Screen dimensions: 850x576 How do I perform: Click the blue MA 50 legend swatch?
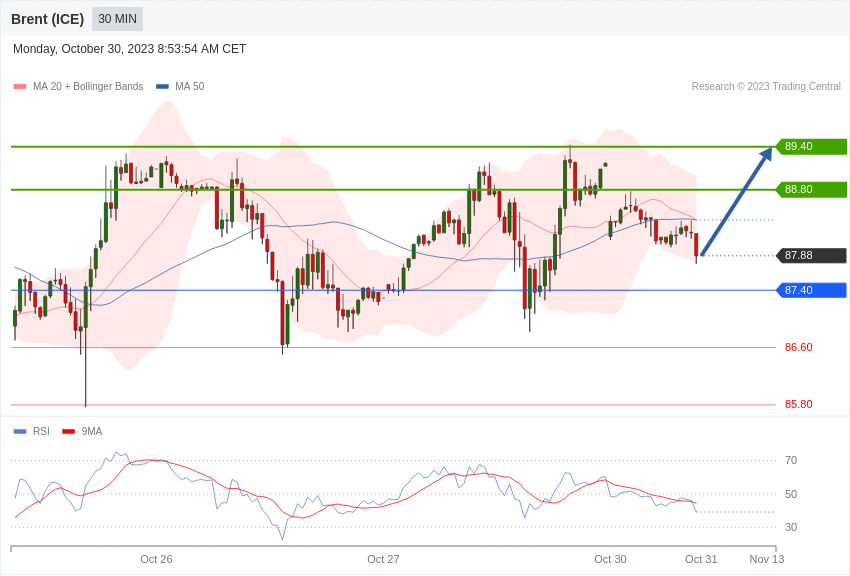[x=162, y=87]
